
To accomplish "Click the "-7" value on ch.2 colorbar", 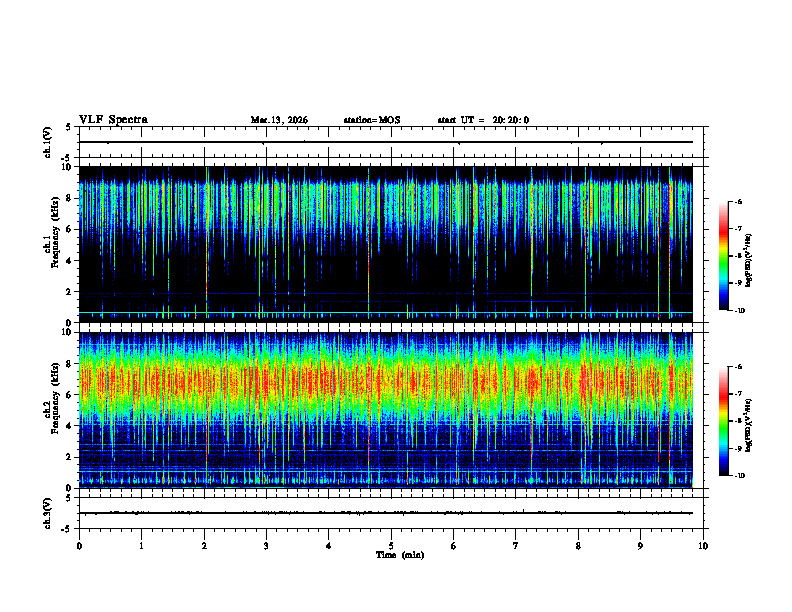I will coord(738,394).
